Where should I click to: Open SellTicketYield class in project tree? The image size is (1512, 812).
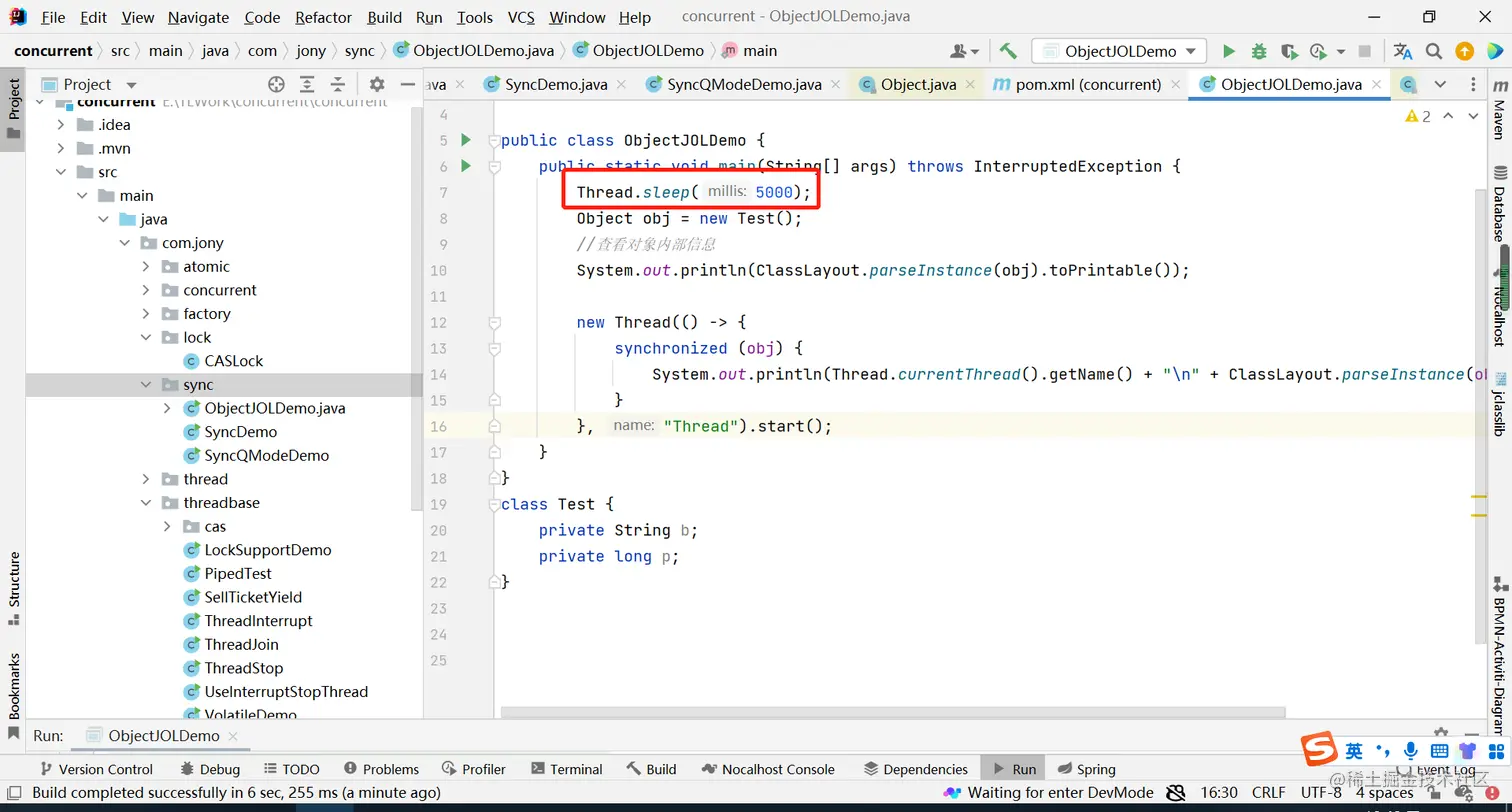tap(253, 597)
